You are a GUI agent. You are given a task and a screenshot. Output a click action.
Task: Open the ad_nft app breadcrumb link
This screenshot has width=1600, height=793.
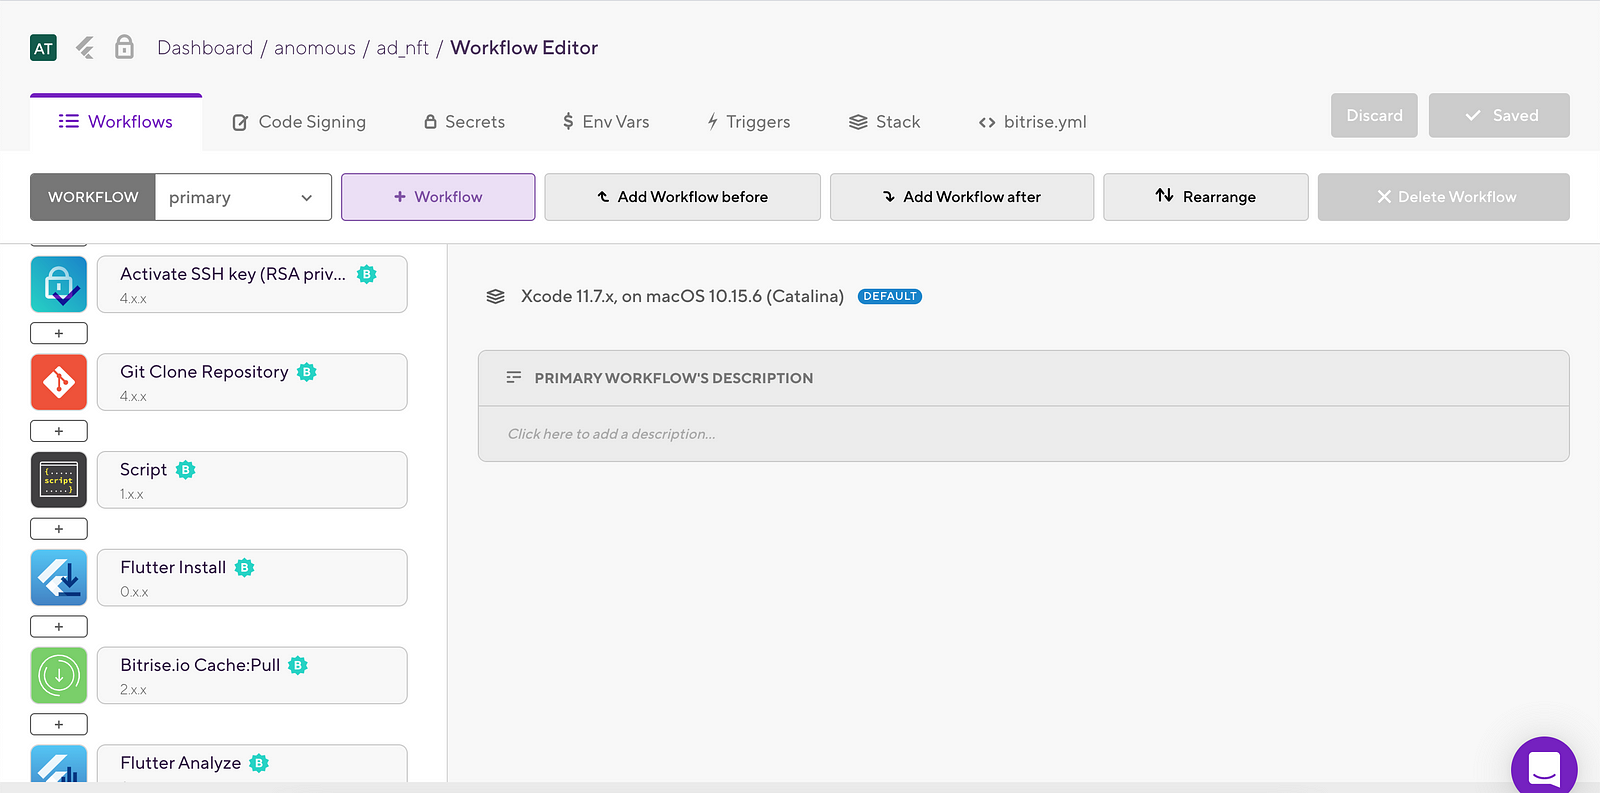coord(403,48)
